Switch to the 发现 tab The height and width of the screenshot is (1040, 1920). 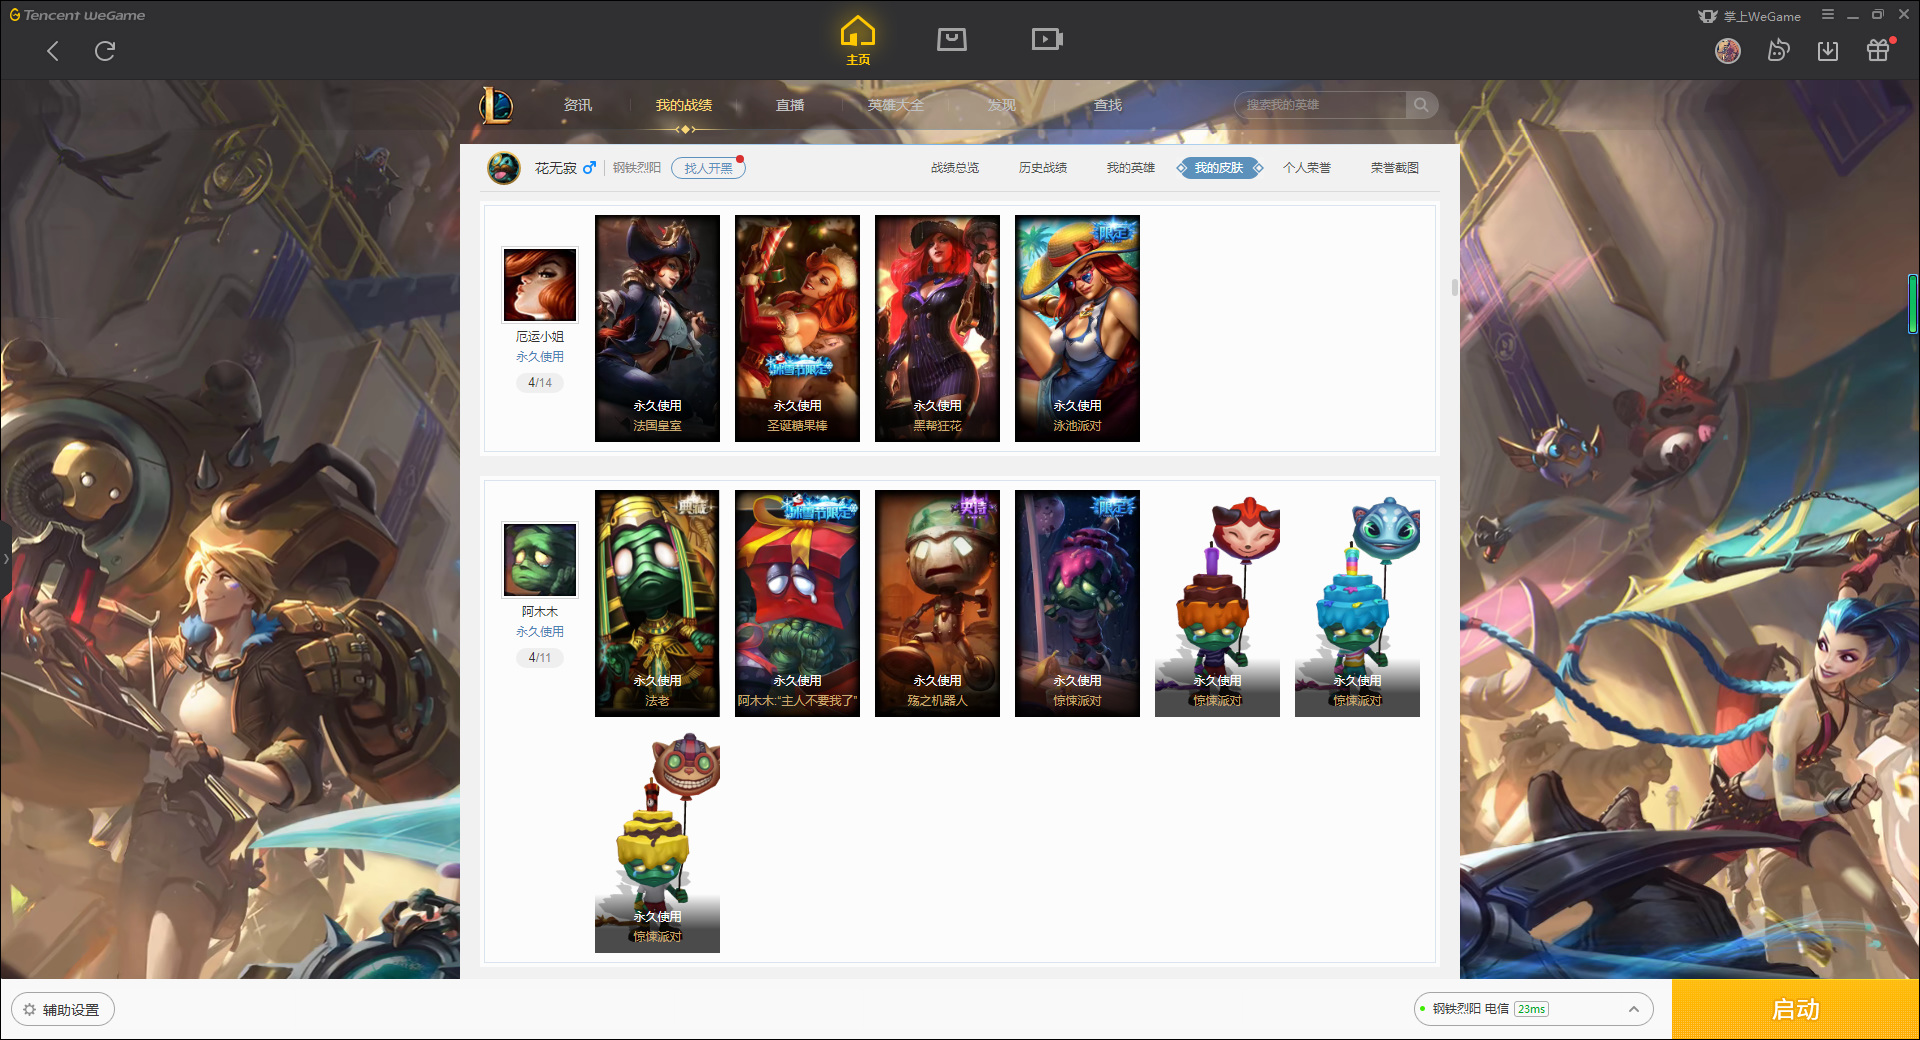click(1002, 105)
